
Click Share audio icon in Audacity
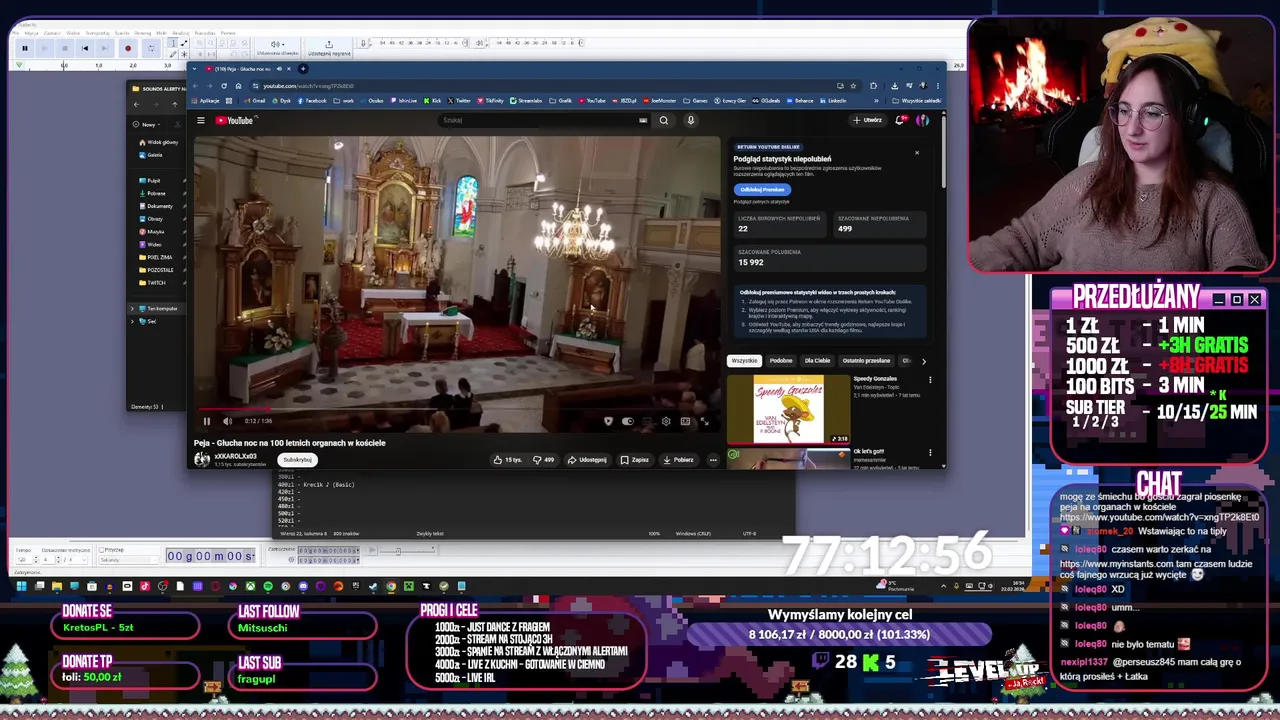[x=328, y=48]
